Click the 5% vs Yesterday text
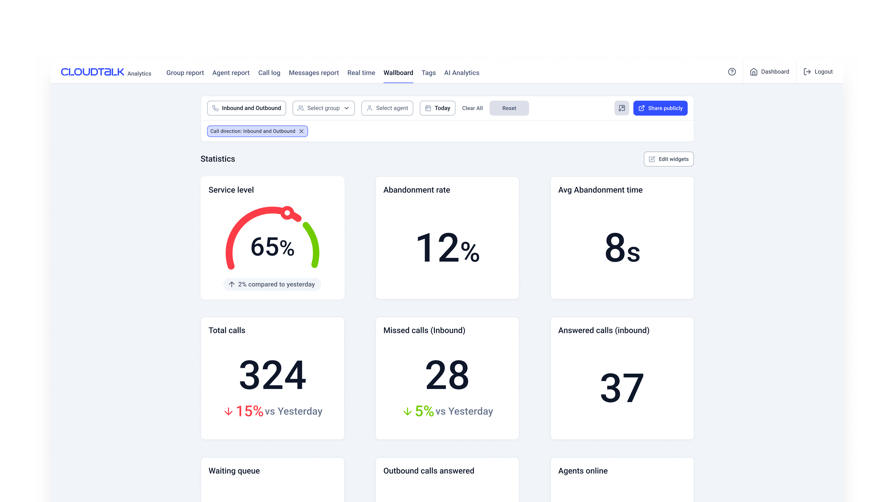This screenshot has width=894, height=502. click(x=448, y=411)
